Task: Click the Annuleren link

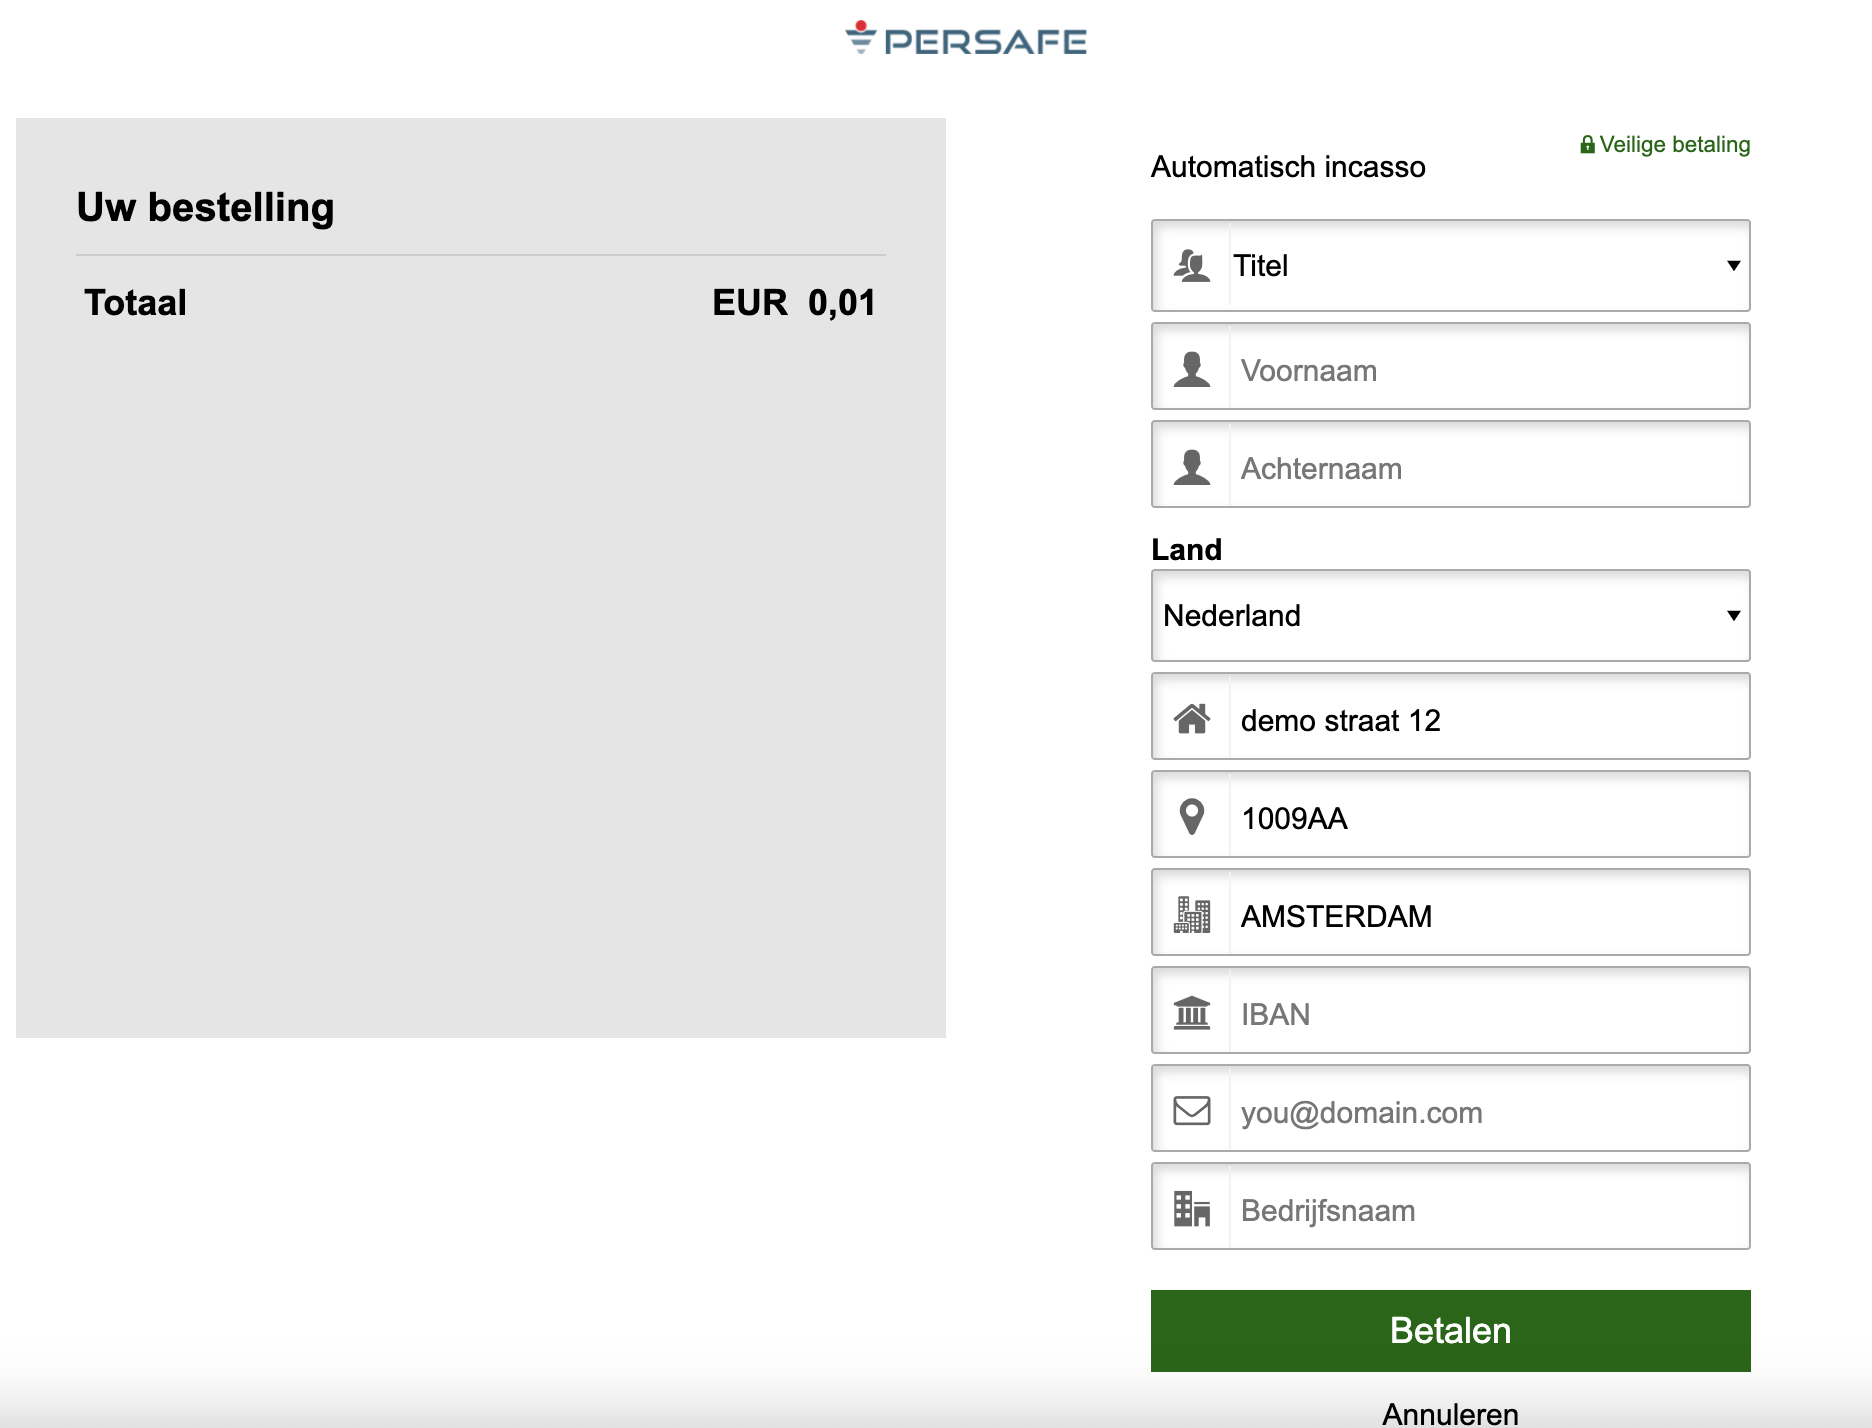Action: pyautogui.click(x=1450, y=1413)
